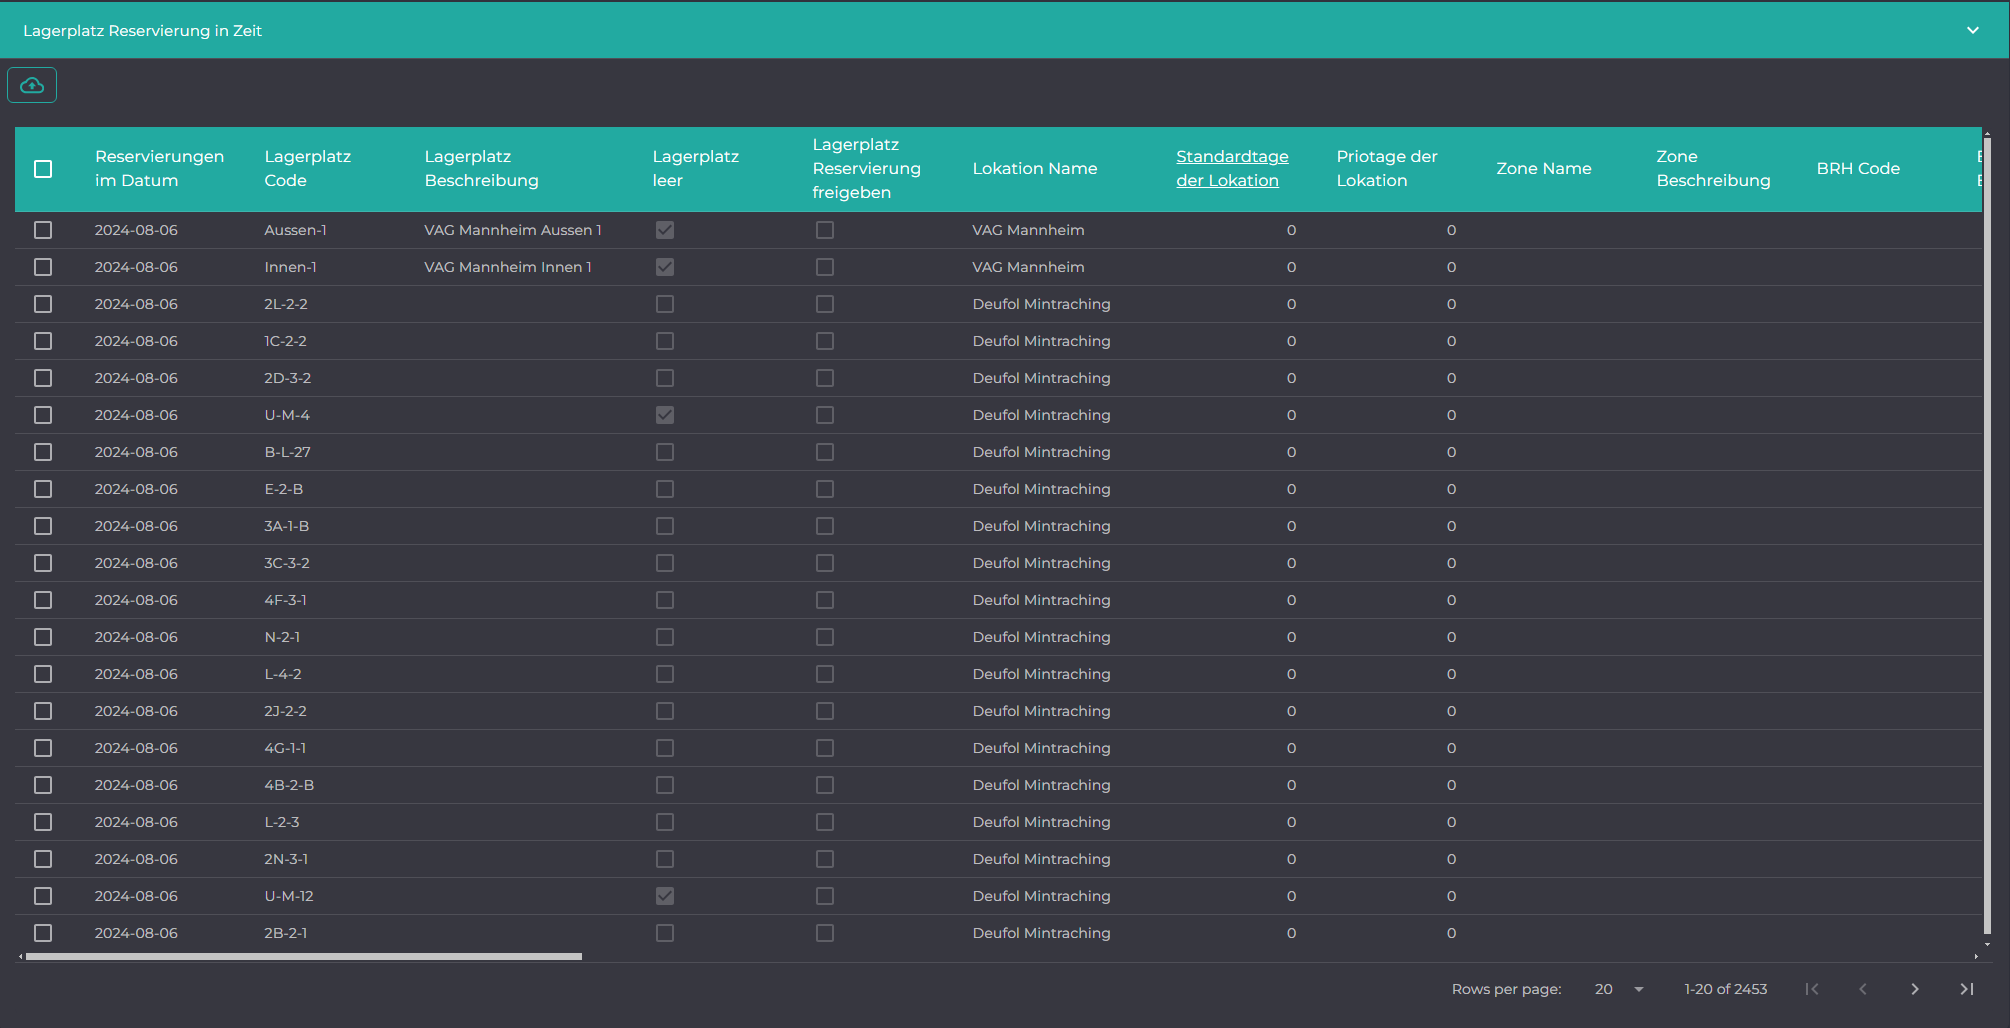
Task: Click the horizontal scrollbar thumb
Action: (x=303, y=957)
